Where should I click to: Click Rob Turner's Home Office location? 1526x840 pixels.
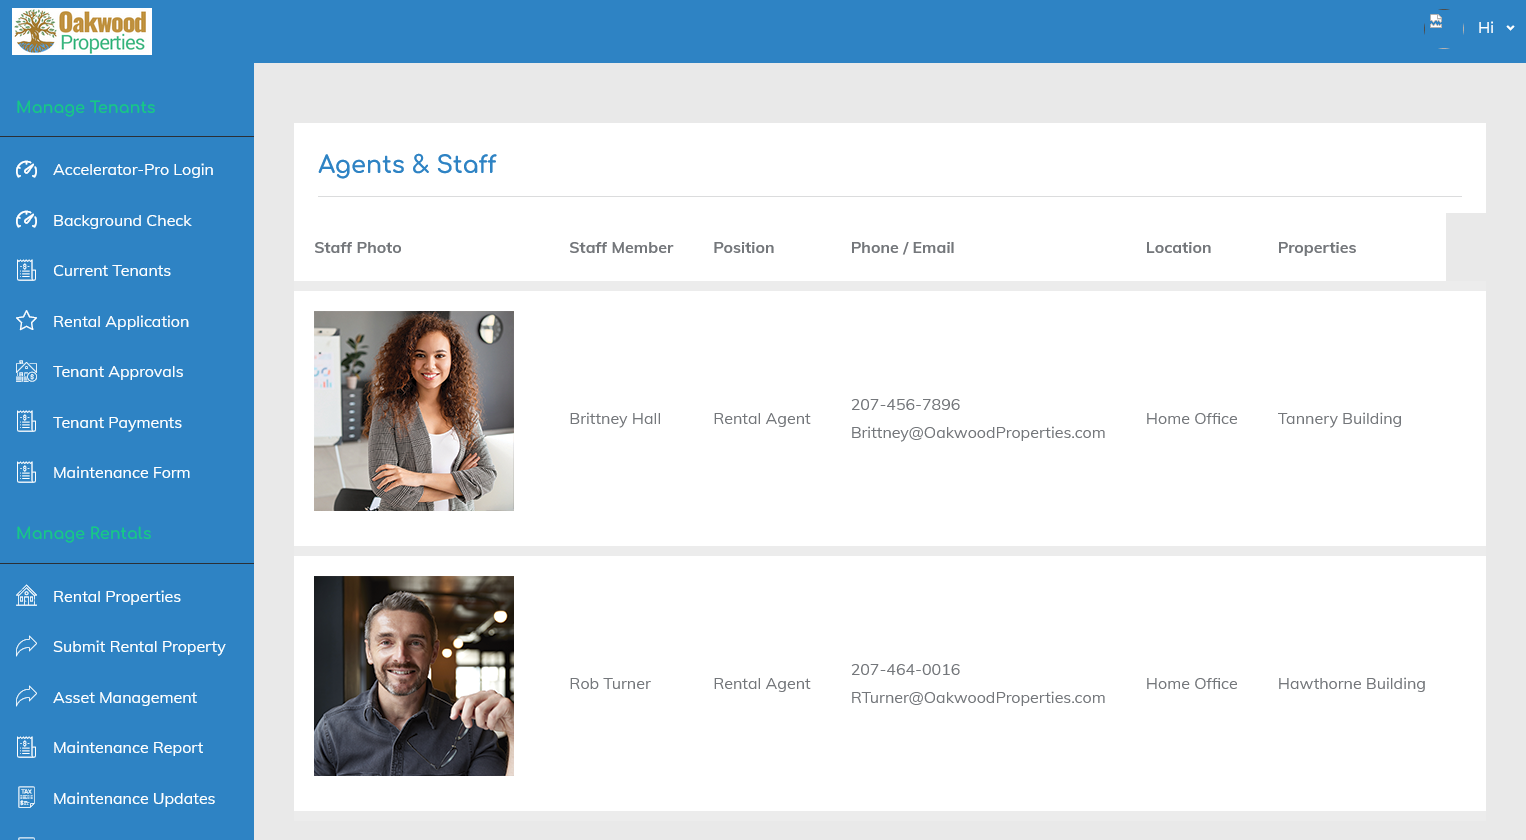click(x=1192, y=683)
